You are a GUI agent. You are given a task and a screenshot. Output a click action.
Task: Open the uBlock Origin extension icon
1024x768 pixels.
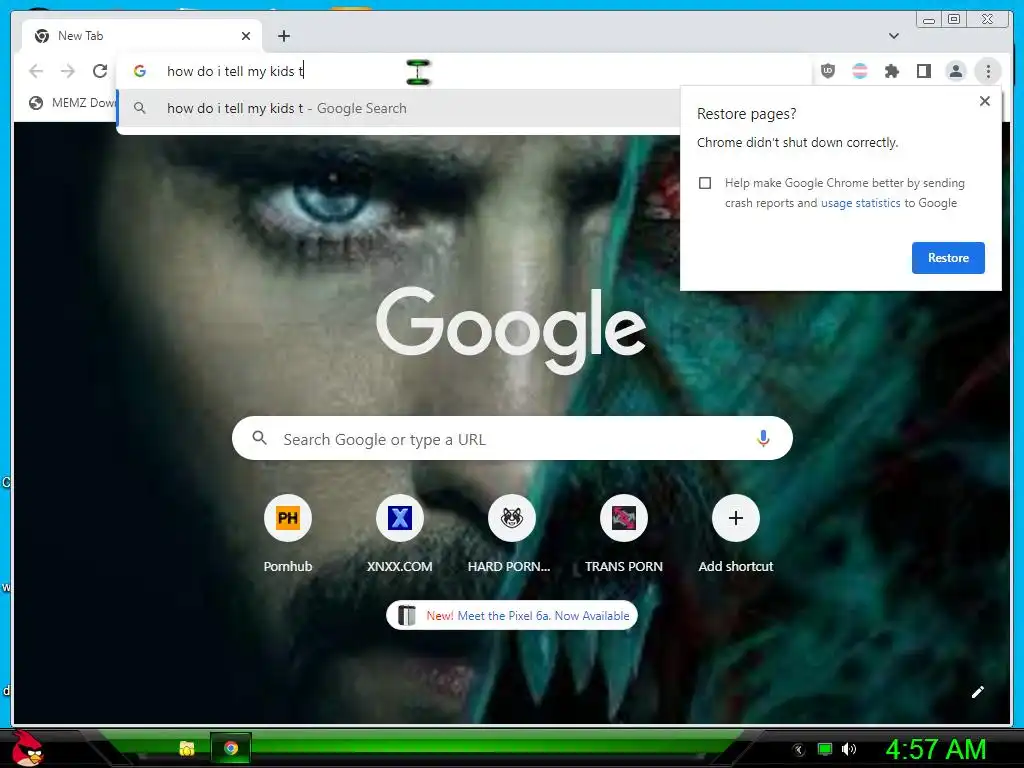(828, 71)
